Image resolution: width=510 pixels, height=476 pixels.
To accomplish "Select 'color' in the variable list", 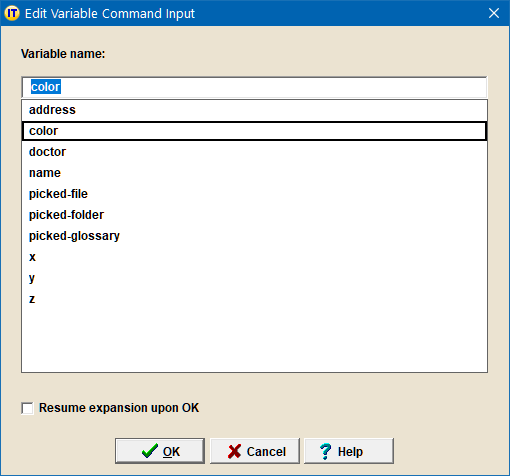I will pyautogui.click(x=254, y=131).
